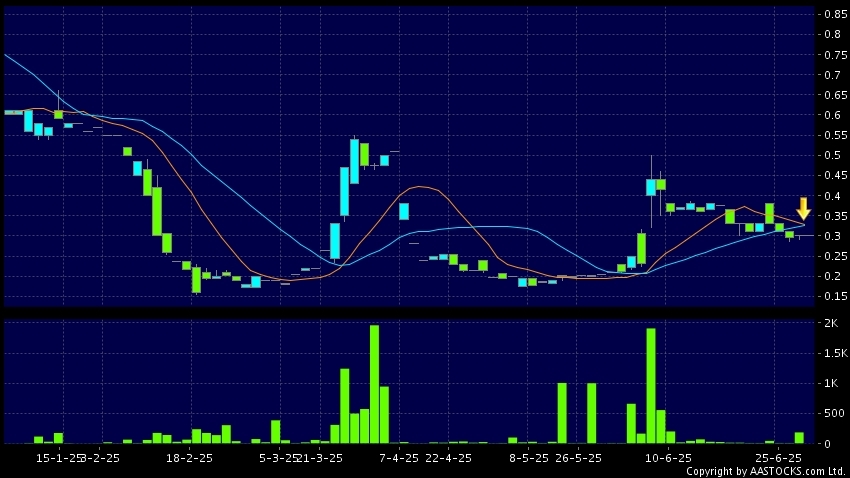Select the 0.4 price axis label

832,196
